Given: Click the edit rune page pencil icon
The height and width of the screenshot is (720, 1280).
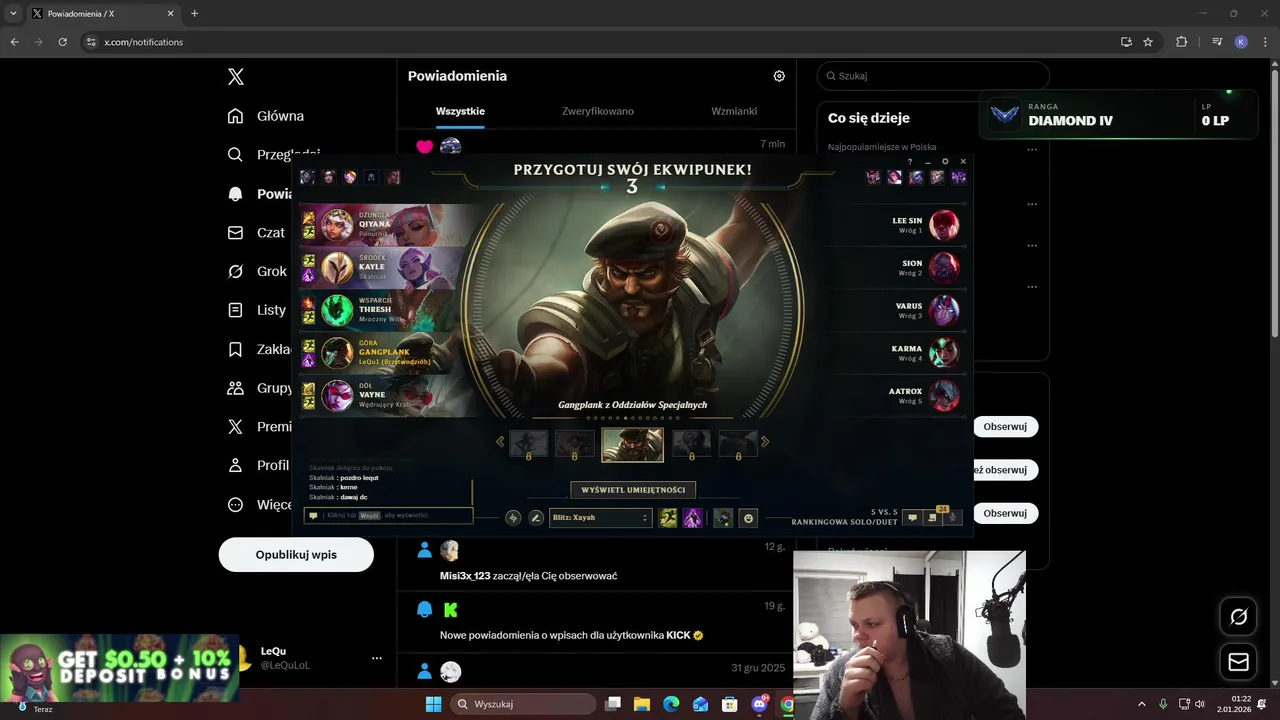Looking at the screenshot, I should pyautogui.click(x=536, y=518).
